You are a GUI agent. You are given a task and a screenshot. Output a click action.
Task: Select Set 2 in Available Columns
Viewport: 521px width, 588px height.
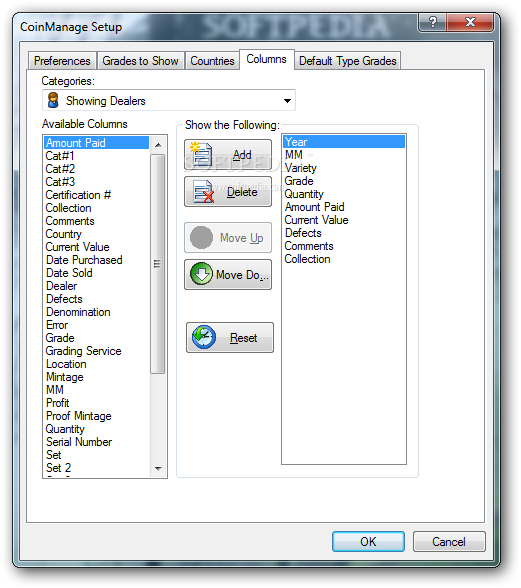[x=96, y=468]
